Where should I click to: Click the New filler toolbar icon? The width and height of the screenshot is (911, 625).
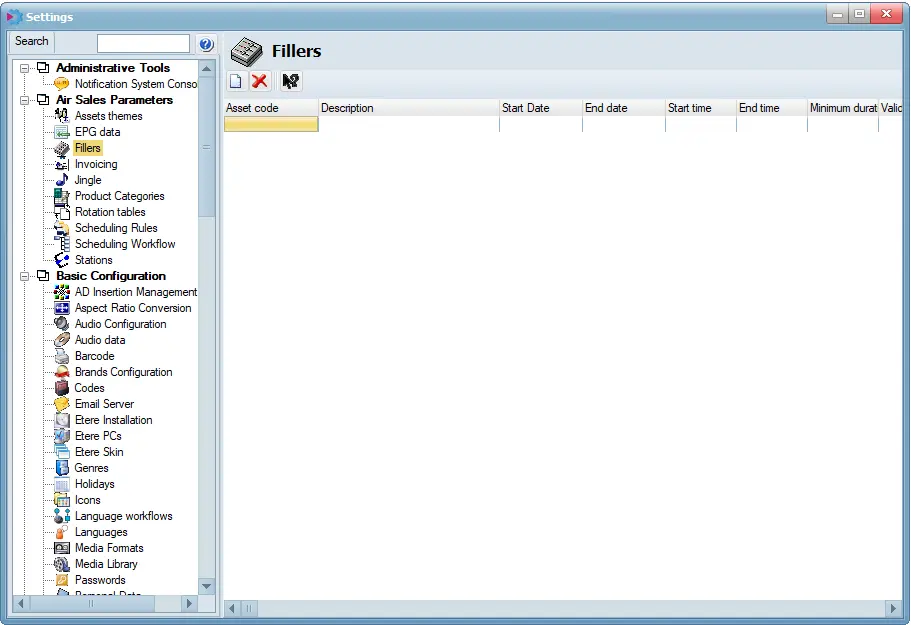tap(236, 81)
